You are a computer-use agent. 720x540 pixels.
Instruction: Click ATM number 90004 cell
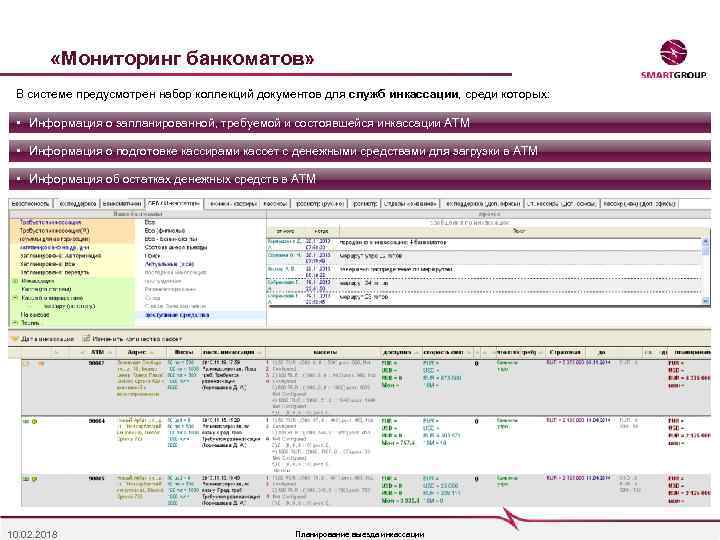[96, 421]
